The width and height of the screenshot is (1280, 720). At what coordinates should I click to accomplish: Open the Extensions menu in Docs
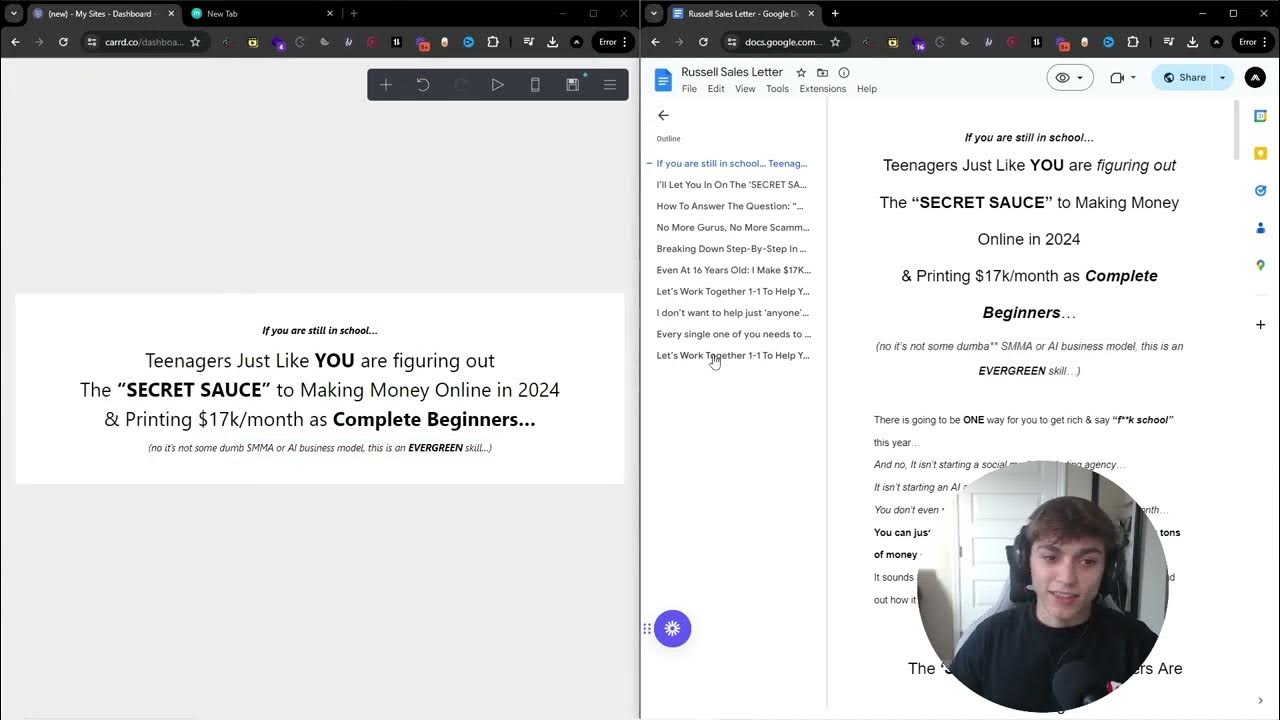pos(822,89)
